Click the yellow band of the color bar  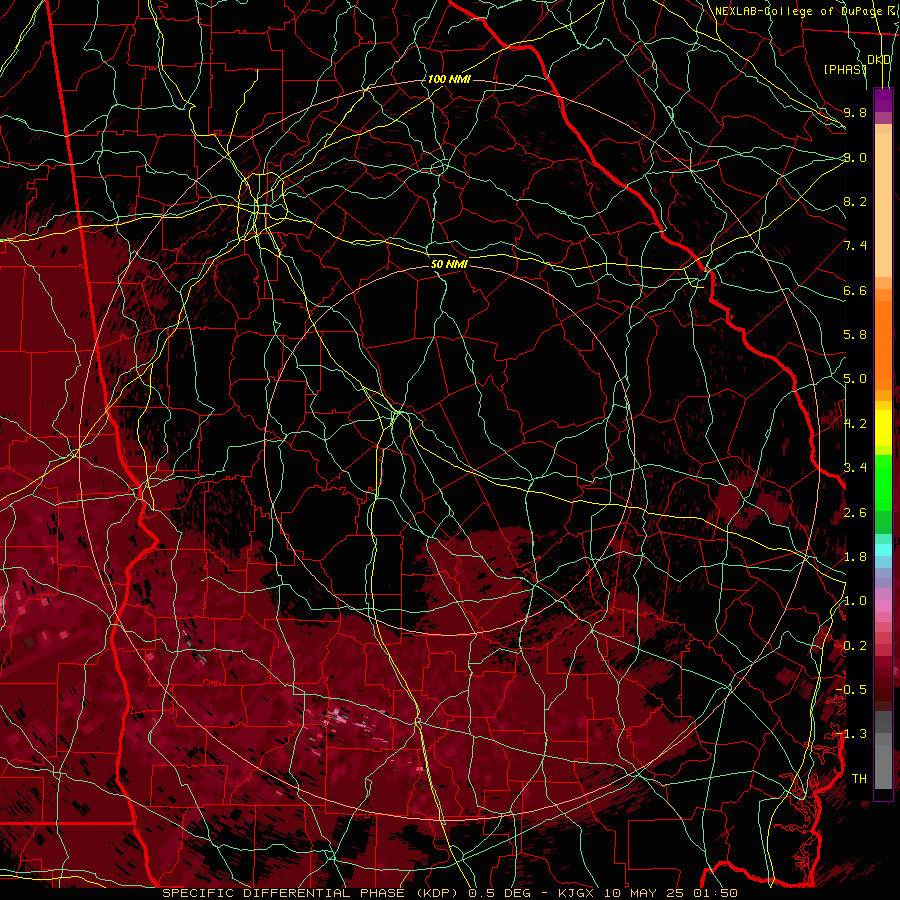point(883,428)
